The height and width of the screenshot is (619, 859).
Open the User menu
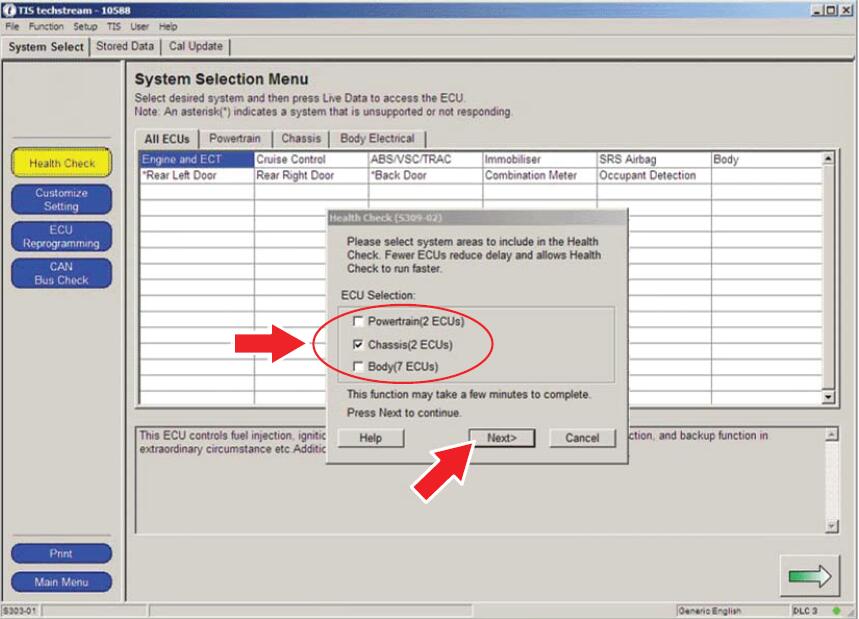point(139,26)
